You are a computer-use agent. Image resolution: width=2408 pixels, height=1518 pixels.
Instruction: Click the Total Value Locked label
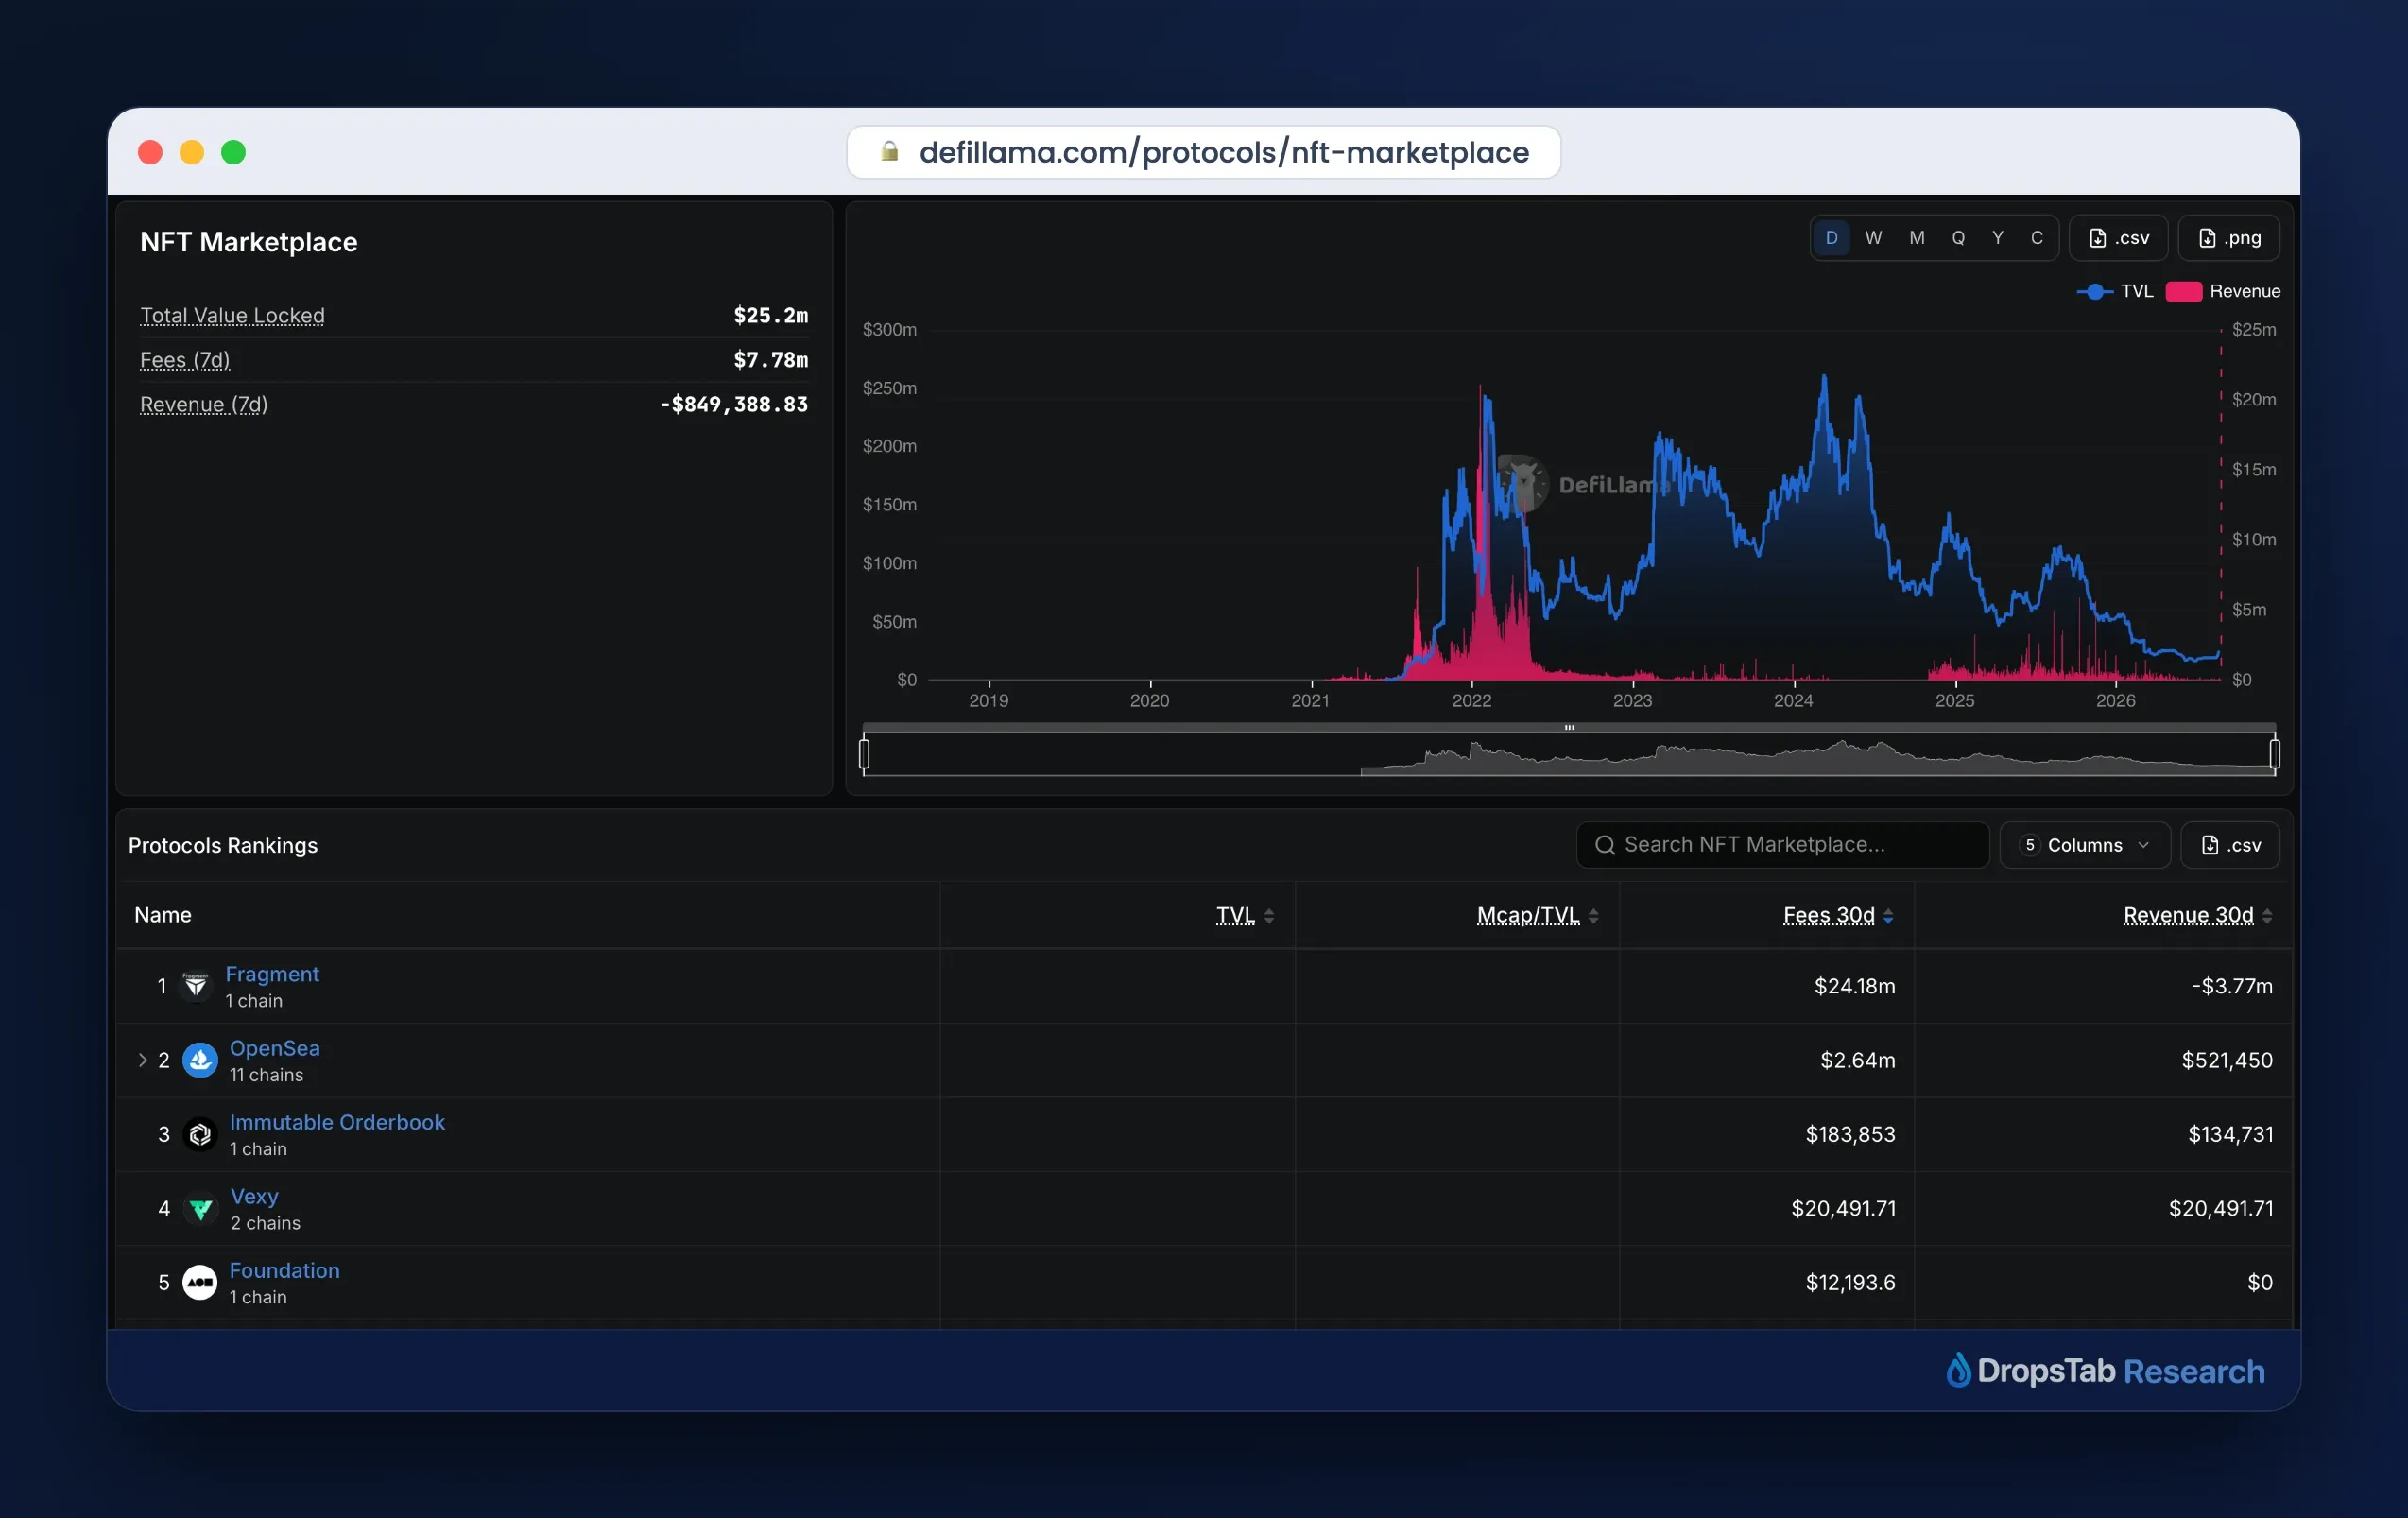click(x=232, y=315)
